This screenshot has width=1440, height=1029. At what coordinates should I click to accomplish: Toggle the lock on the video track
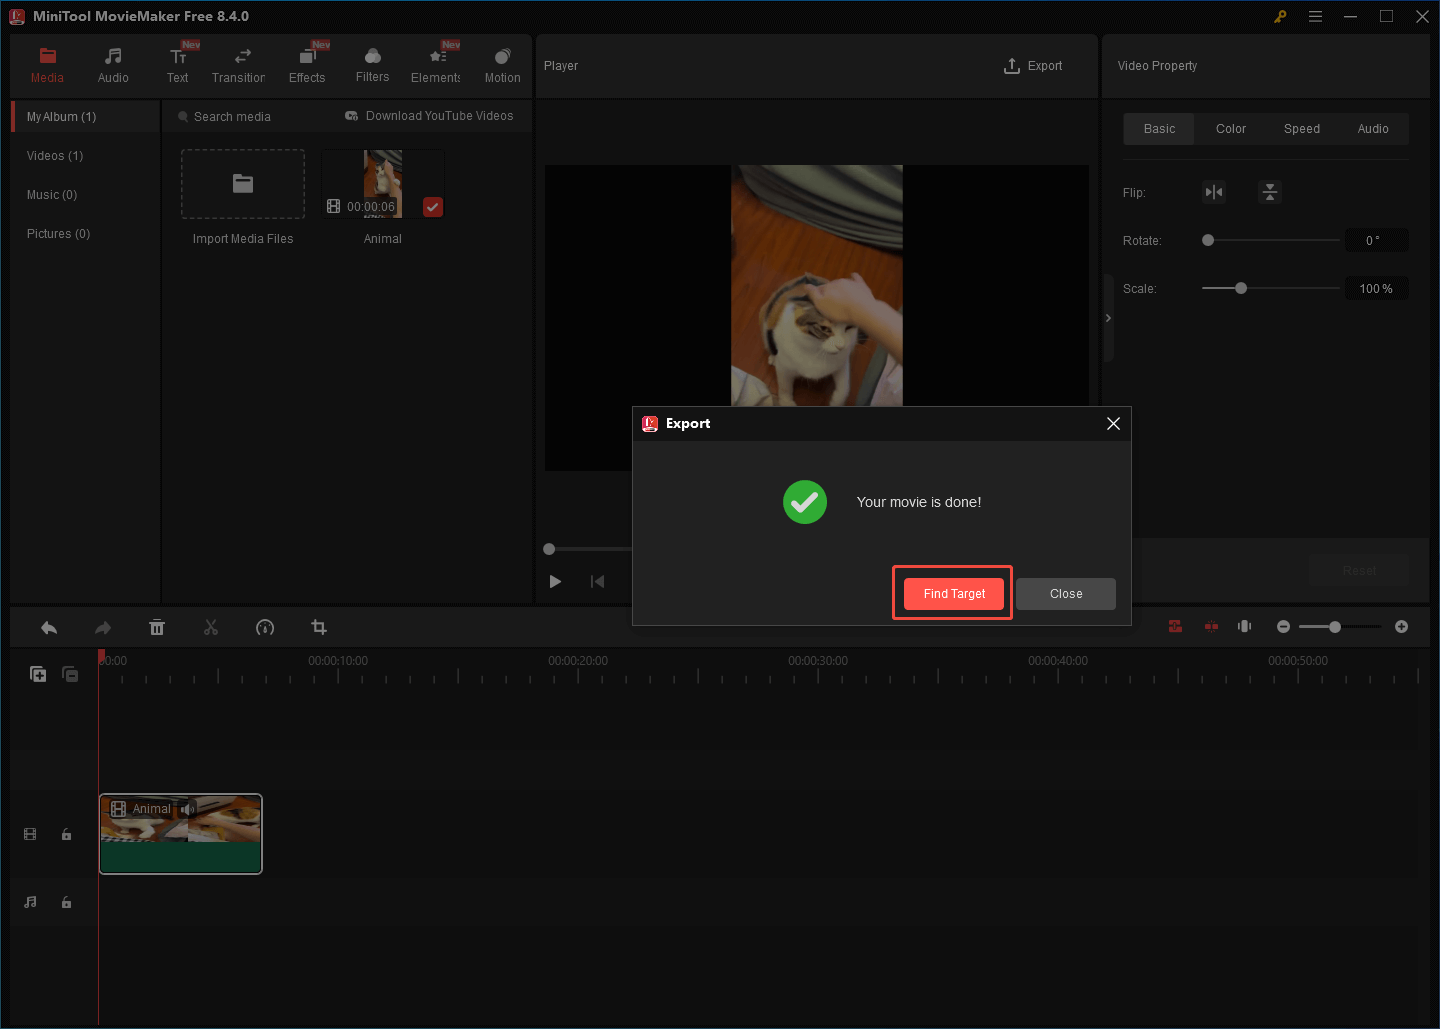tap(66, 833)
